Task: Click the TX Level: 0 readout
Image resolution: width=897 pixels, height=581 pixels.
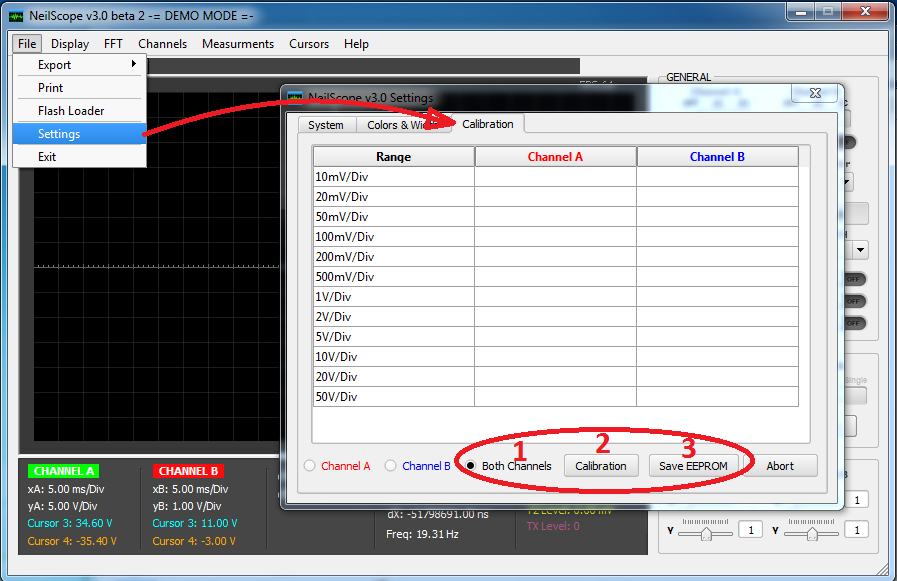Action: tap(553, 526)
